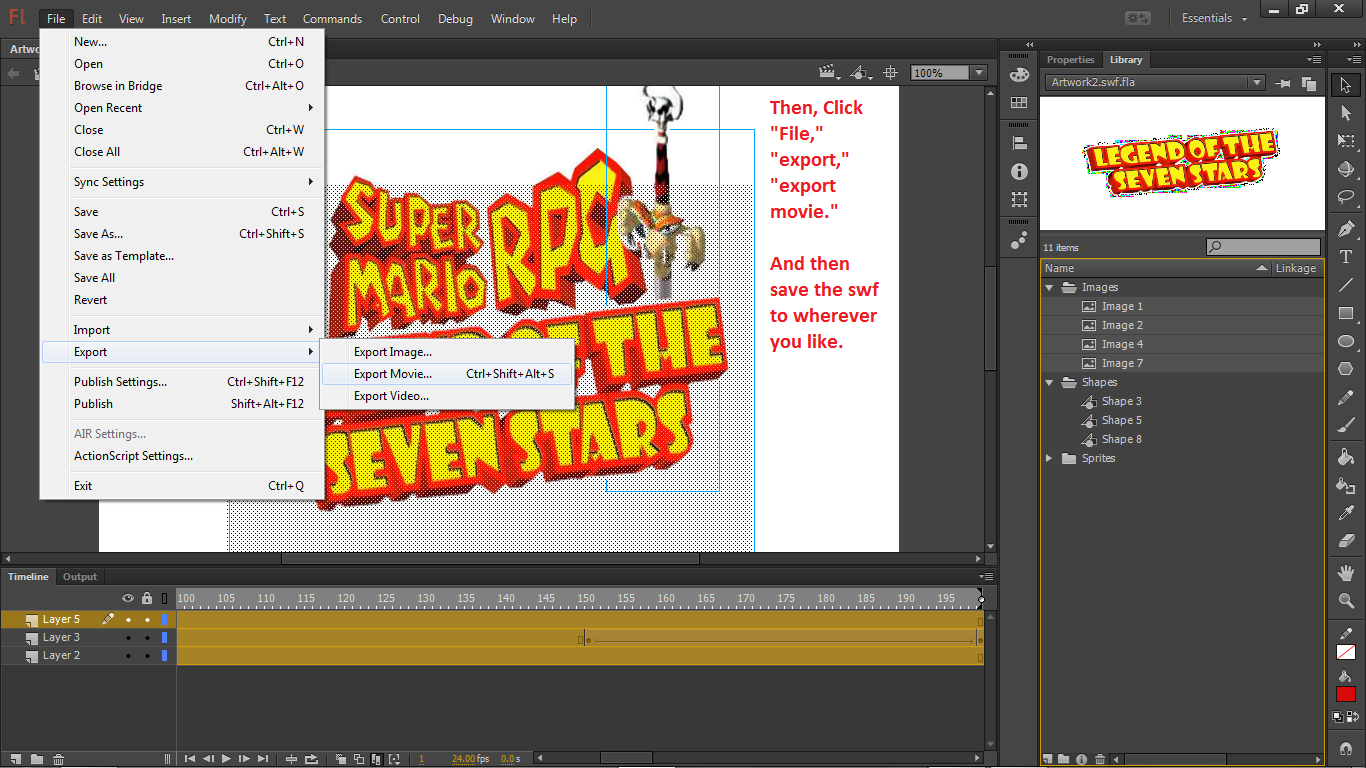
Task: Select the Zoom magnifier tool
Action: click(1346, 601)
